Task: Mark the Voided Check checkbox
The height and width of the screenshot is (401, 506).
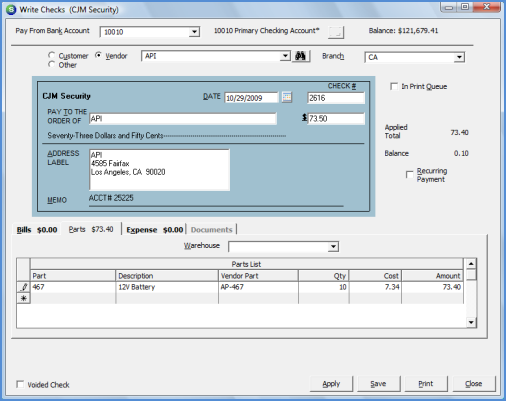Action: [x=20, y=384]
